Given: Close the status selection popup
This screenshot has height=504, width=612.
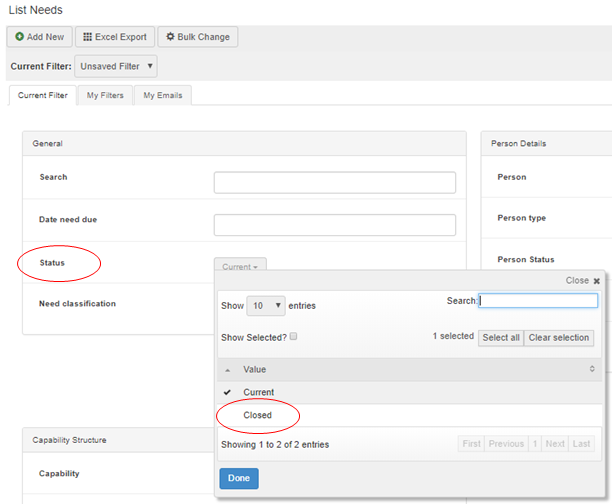Looking at the screenshot, I should click(583, 281).
